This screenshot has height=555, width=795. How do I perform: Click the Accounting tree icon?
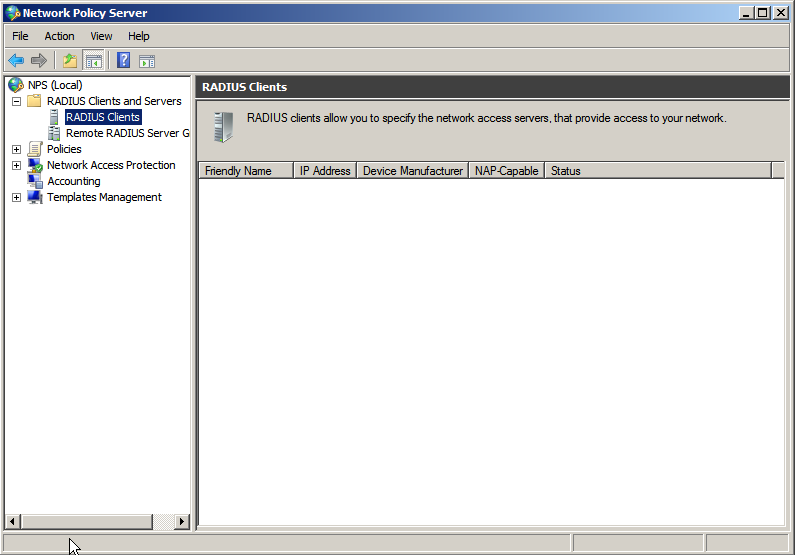(35, 181)
